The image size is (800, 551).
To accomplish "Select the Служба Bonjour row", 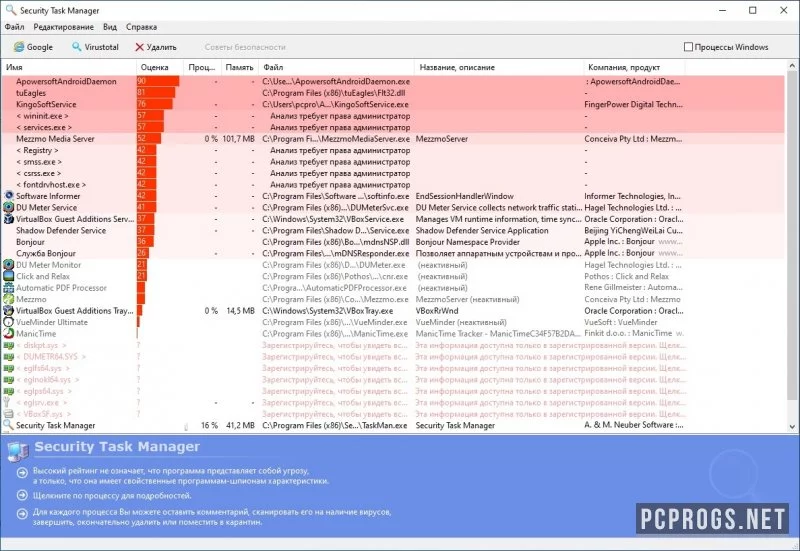I will 393,254.
